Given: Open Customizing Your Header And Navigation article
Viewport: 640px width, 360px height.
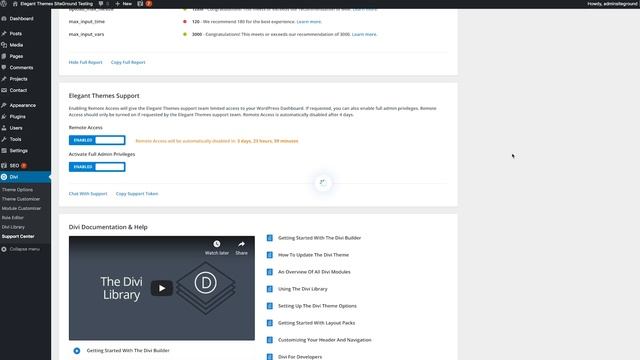Looking at the screenshot, I should click(x=324, y=340).
